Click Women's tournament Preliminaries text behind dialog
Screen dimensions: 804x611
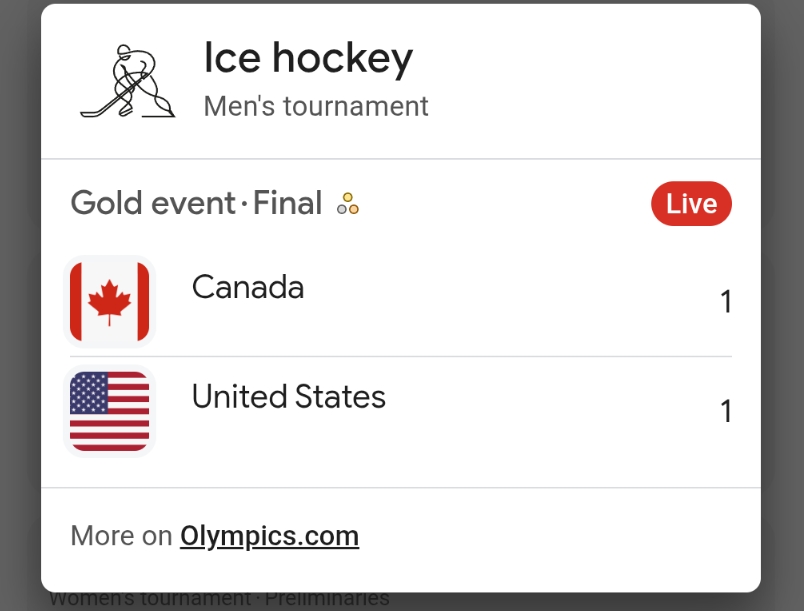pyautogui.click(x=220, y=600)
